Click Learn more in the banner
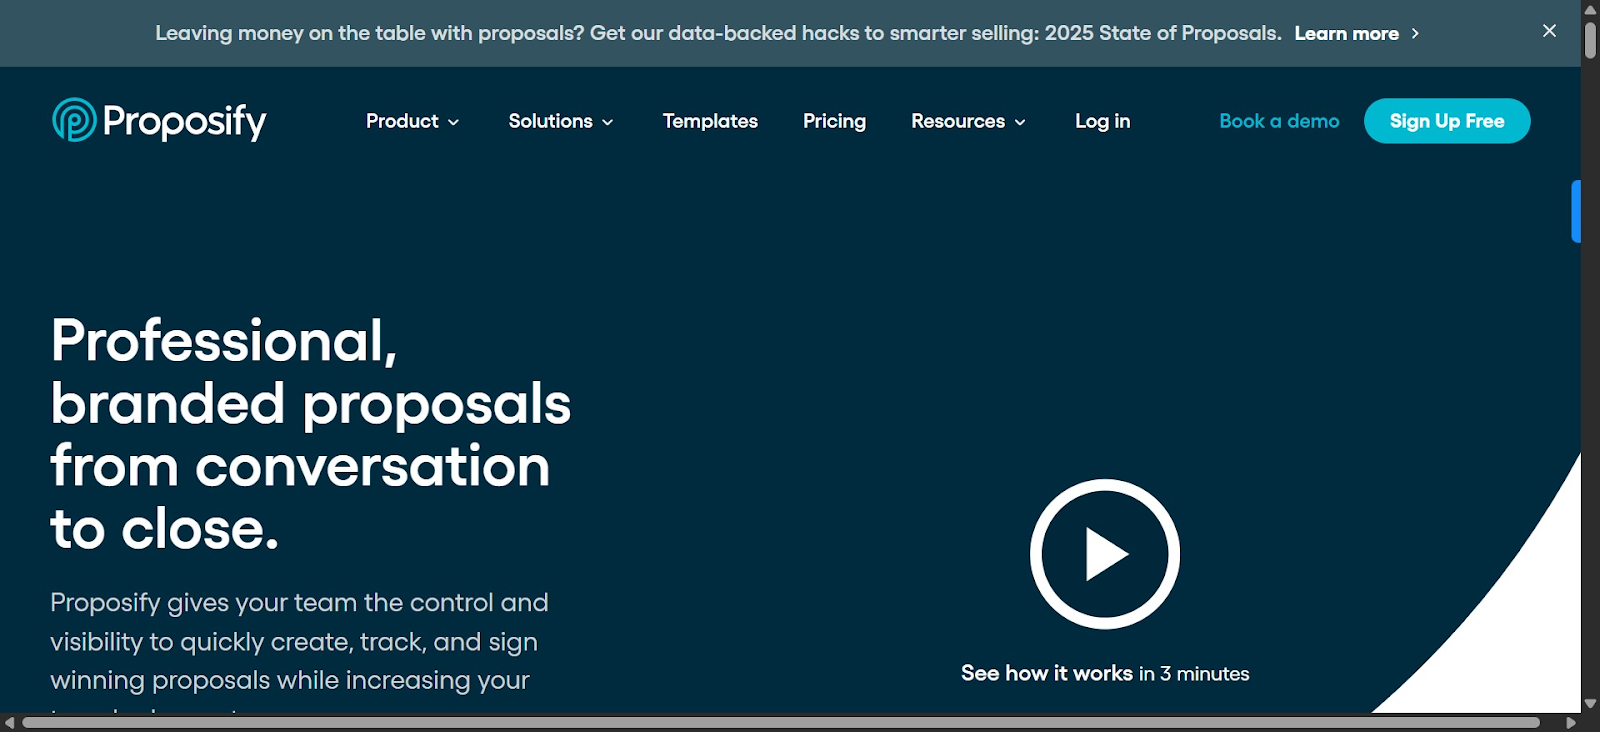Screen dimensions: 1600x732 1356,33
